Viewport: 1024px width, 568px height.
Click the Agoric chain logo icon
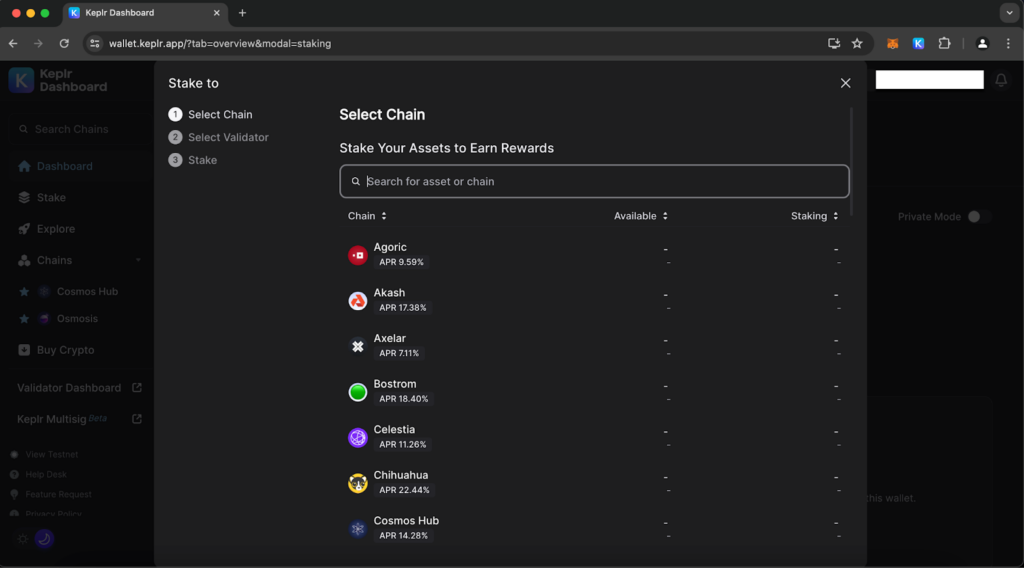pyautogui.click(x=357, y=255)
